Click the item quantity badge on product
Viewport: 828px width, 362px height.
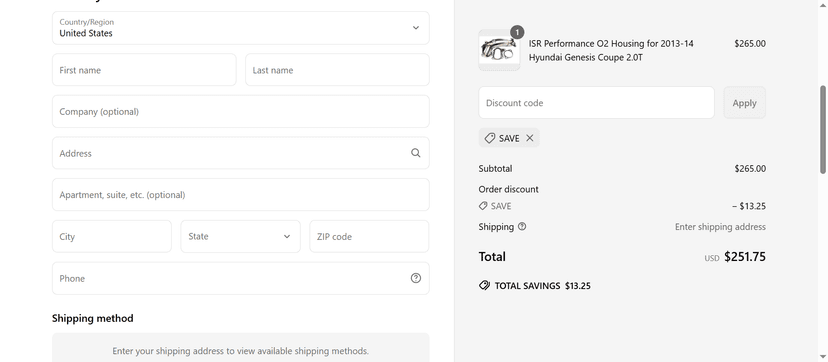(517, 32)
